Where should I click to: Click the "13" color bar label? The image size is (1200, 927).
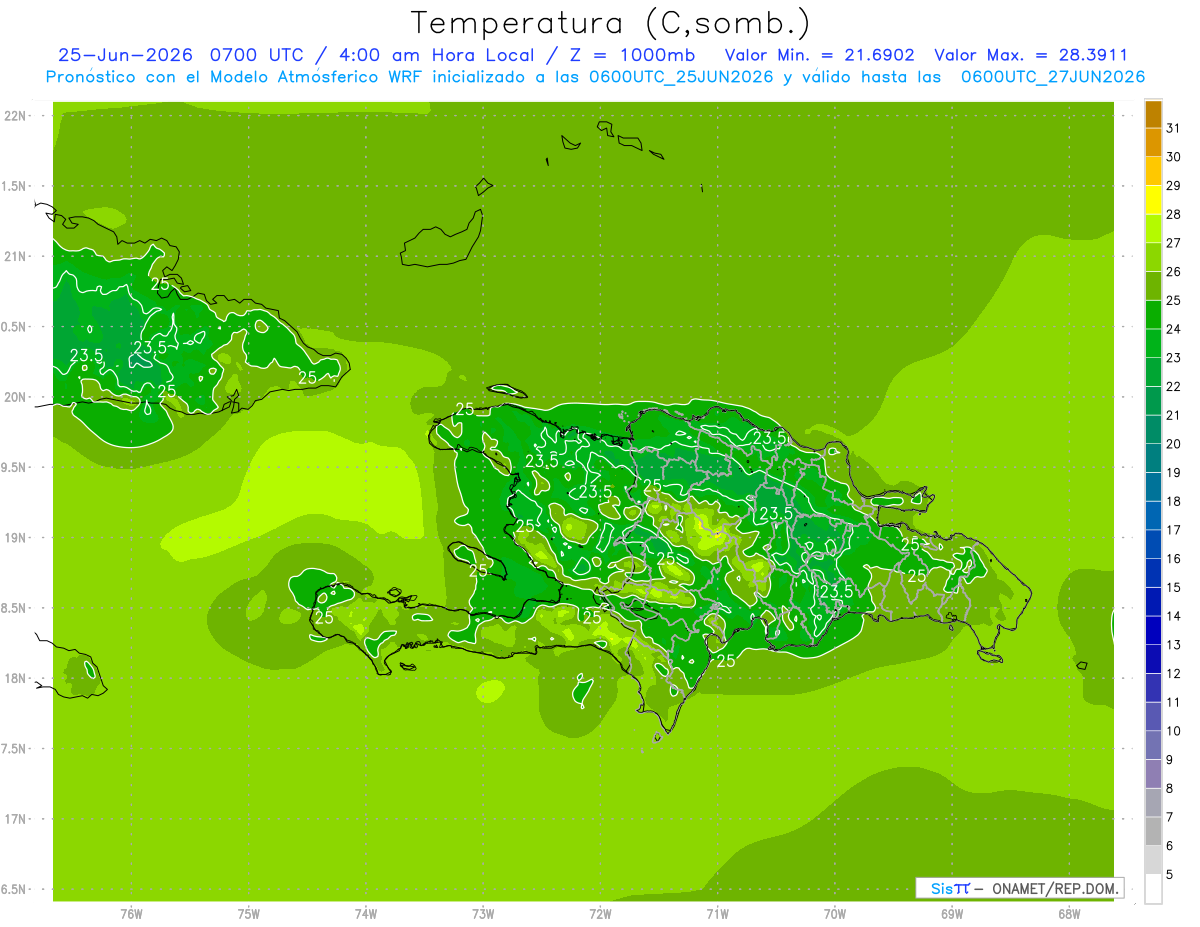(x=1174, y=645)
